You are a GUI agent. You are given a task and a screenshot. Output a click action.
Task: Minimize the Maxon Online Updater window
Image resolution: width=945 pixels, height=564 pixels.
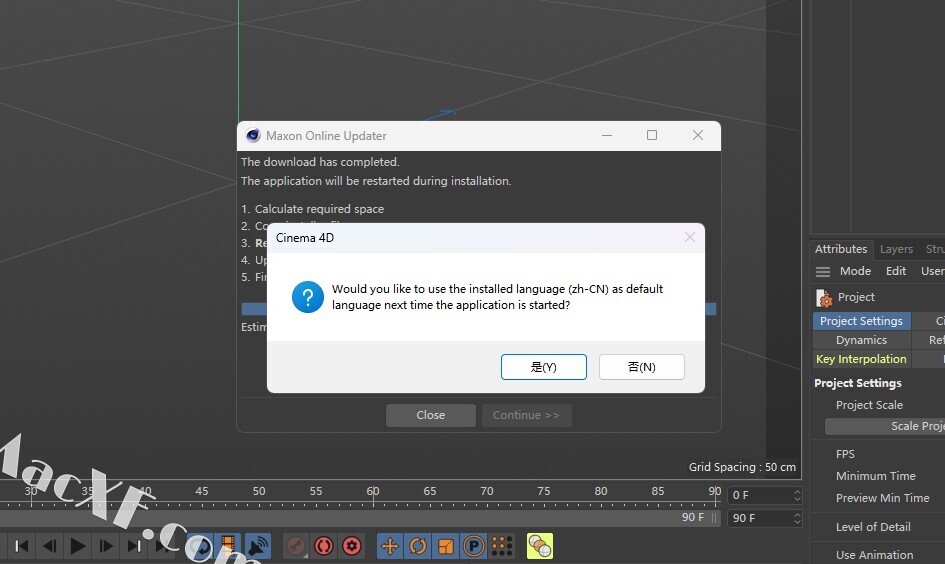(x=607, y=135)
